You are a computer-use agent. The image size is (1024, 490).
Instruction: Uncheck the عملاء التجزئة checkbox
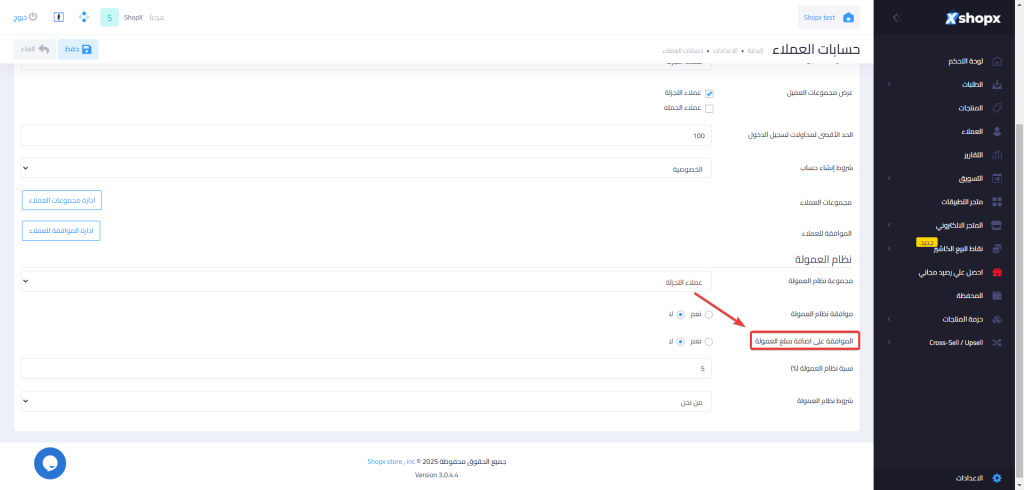coord(709,93)
